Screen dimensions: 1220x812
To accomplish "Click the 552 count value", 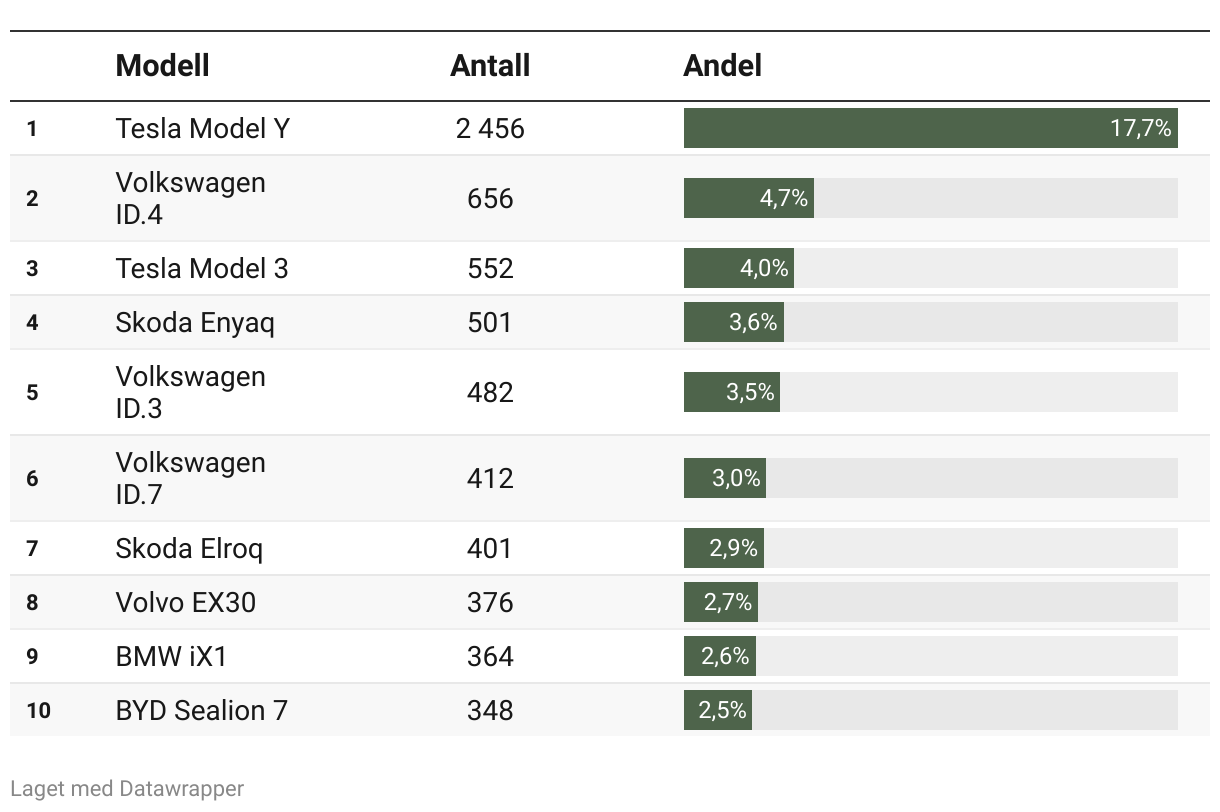I will [x=490, y=268].
